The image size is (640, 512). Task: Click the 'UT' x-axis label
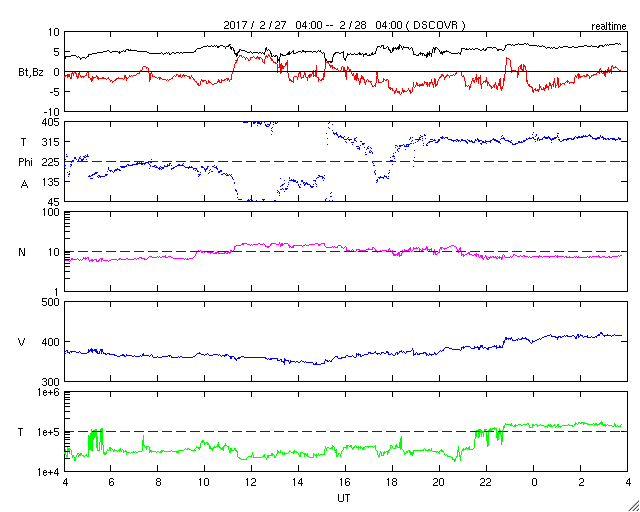coord(344,499)
